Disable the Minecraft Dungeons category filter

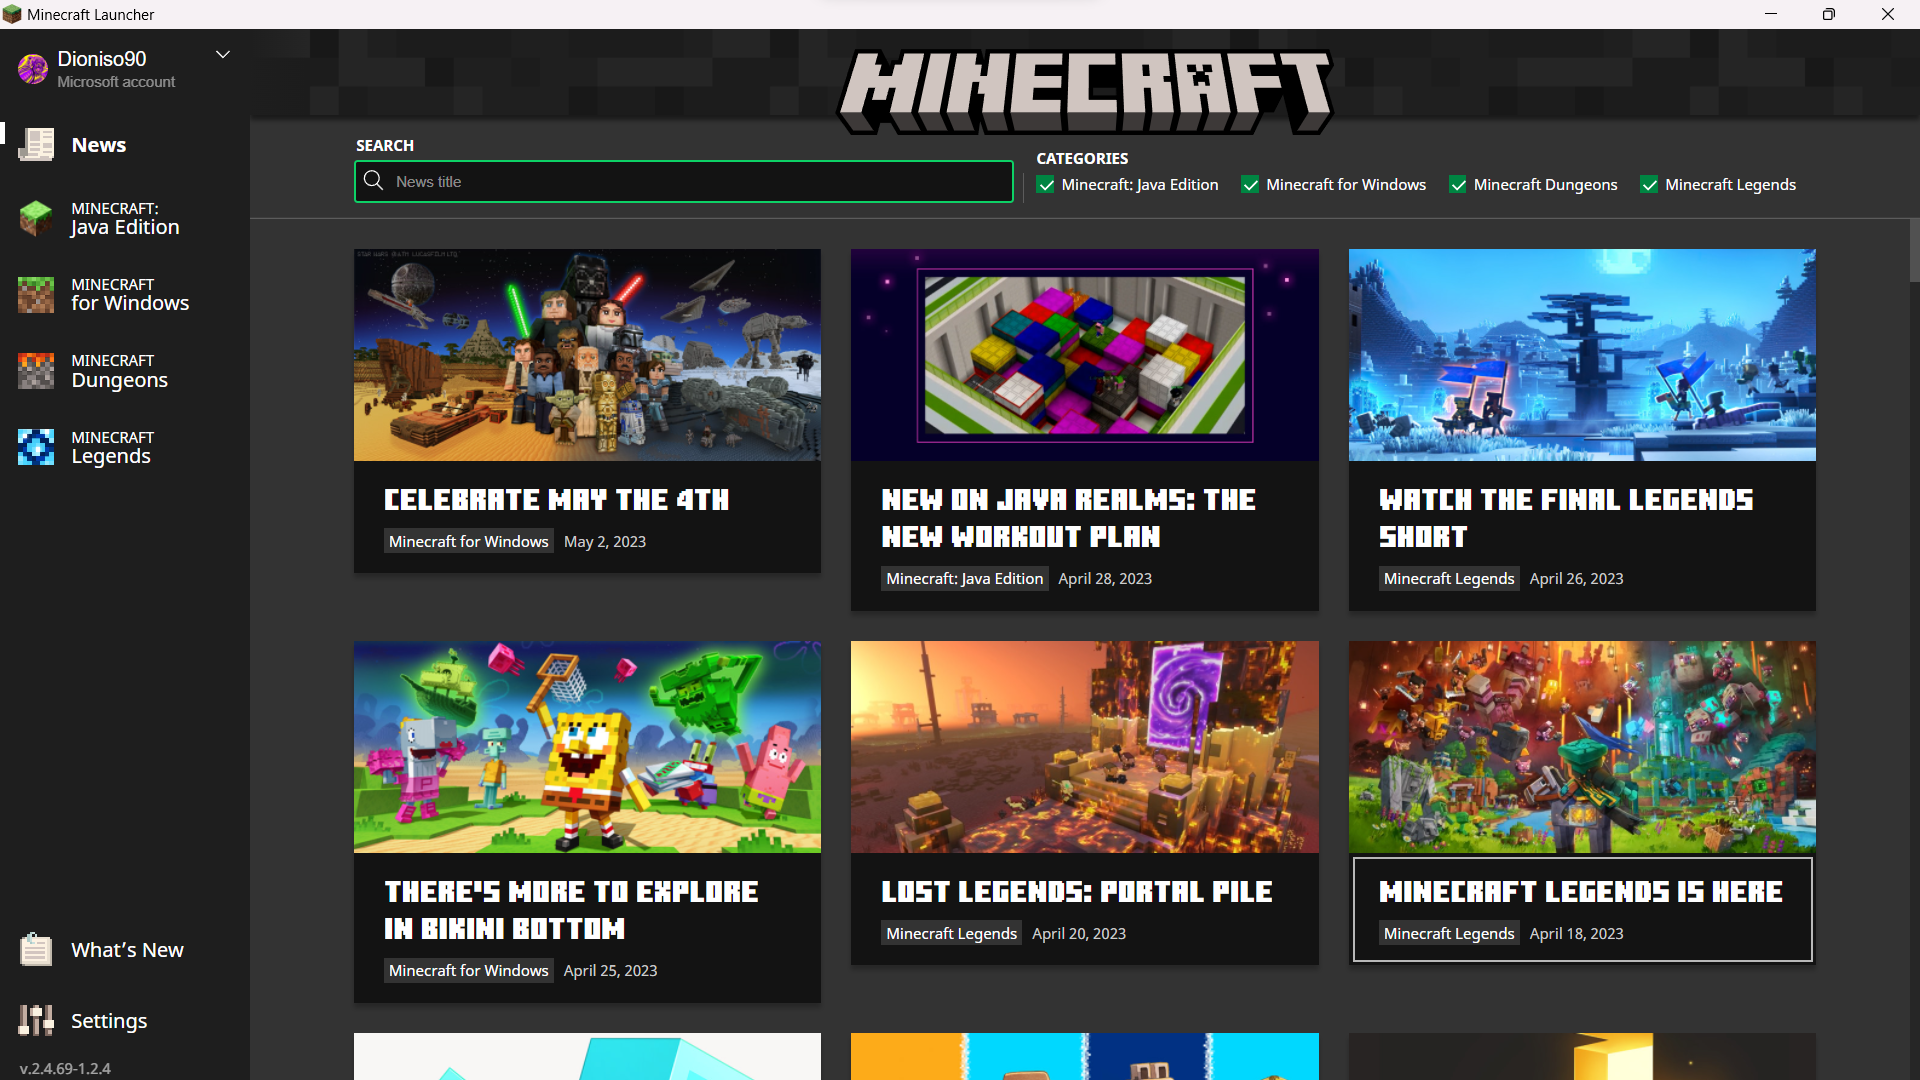click(x=1458, y=185)
